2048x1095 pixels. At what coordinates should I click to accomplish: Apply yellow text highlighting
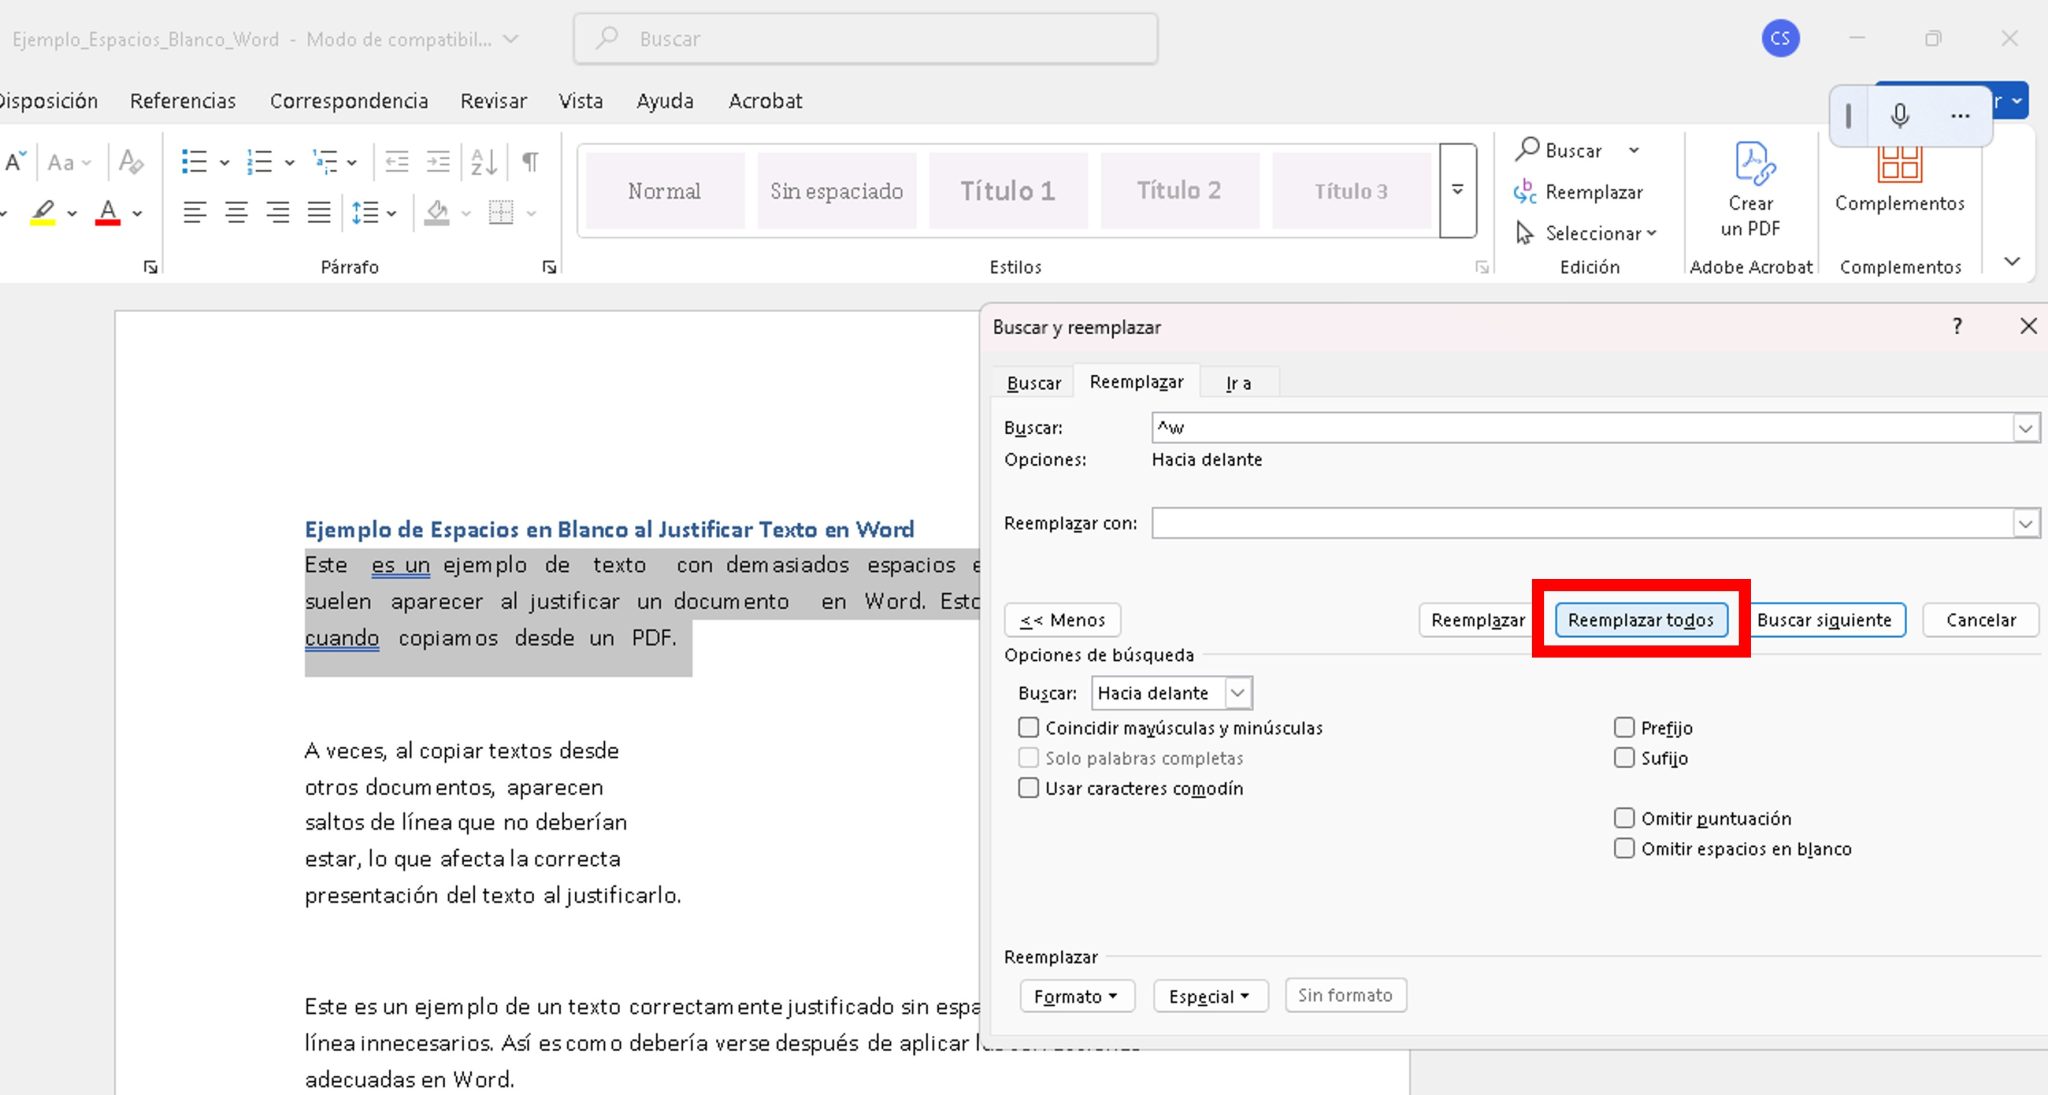pyautogui.click(x=42, y=212)
